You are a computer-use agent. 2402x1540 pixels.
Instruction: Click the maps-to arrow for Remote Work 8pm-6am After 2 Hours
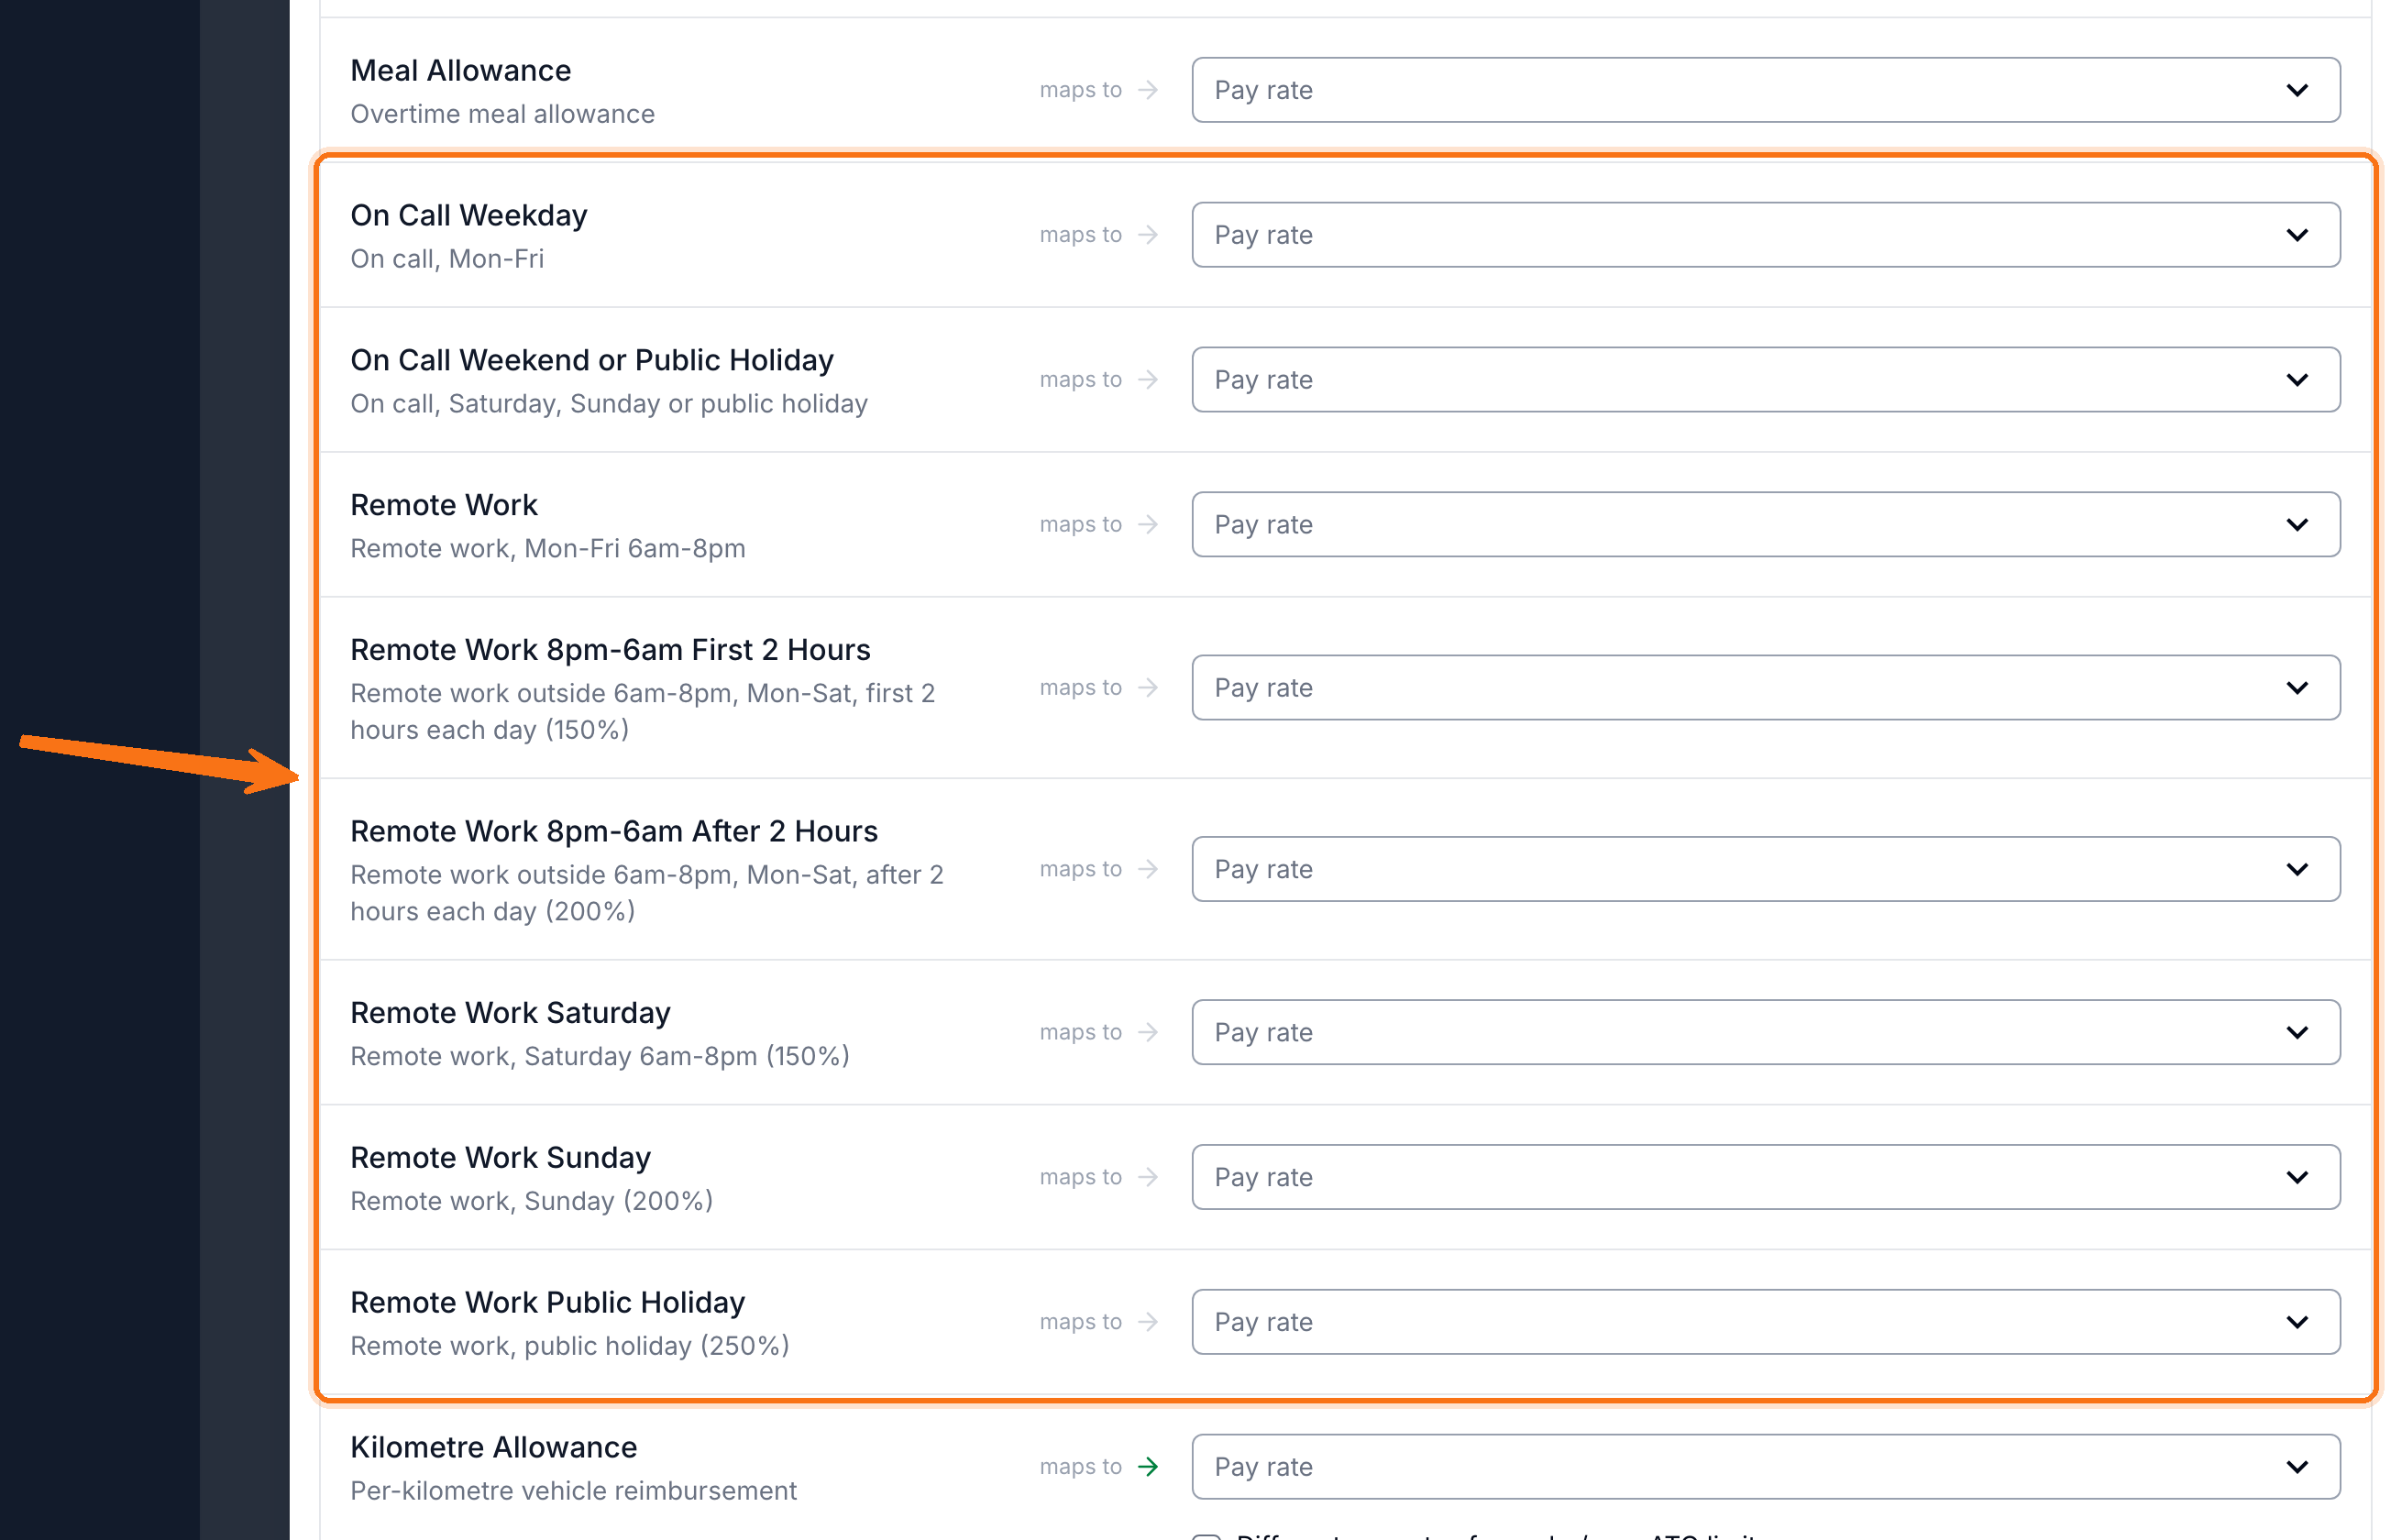(1148, 869)
